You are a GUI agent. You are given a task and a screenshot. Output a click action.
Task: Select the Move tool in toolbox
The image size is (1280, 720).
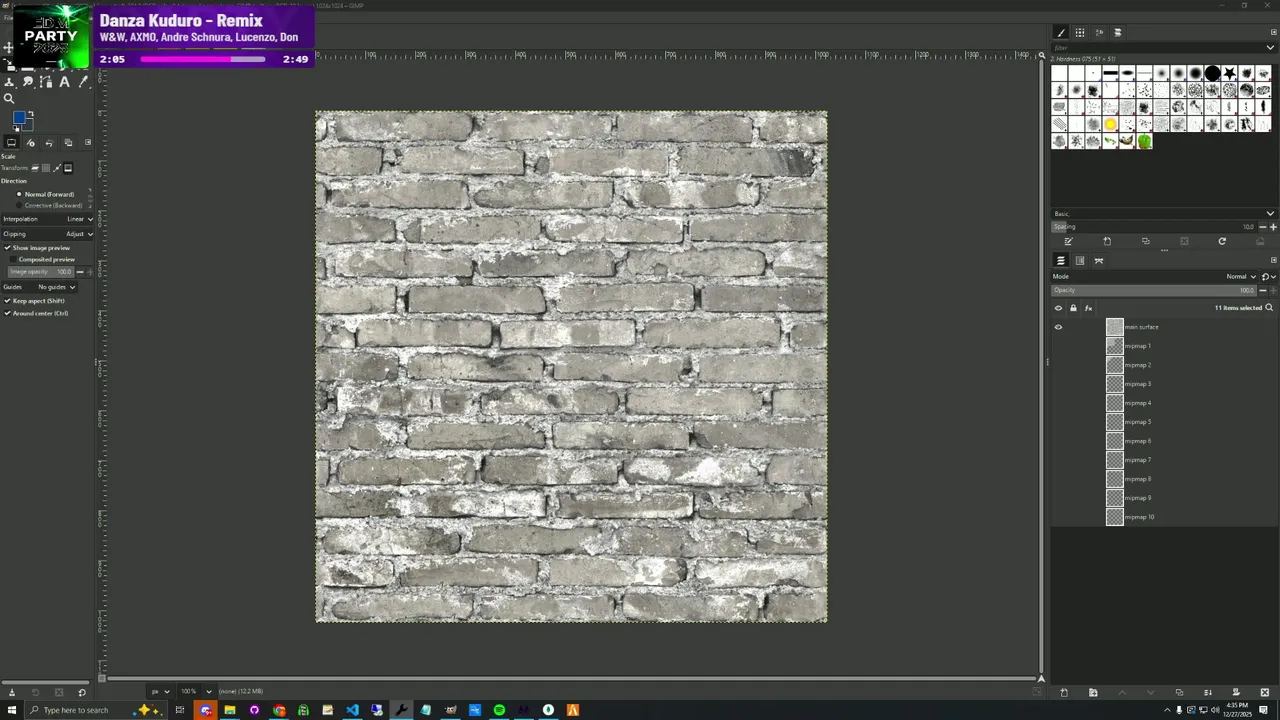[x=8, y=48]
